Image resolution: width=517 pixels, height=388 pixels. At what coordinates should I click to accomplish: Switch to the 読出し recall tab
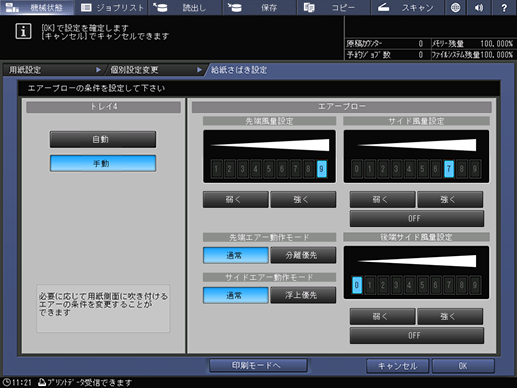(185, 7)
